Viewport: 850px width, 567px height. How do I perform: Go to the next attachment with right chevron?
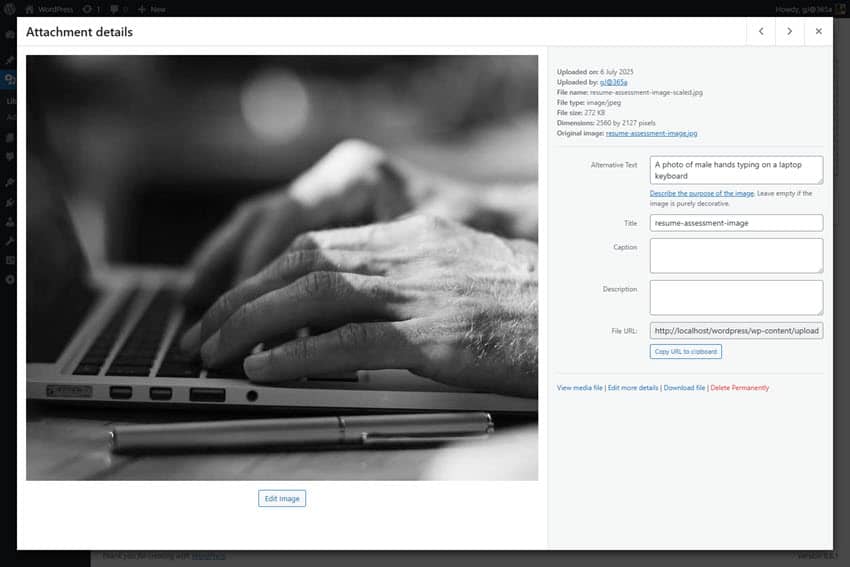click(789, 32)
